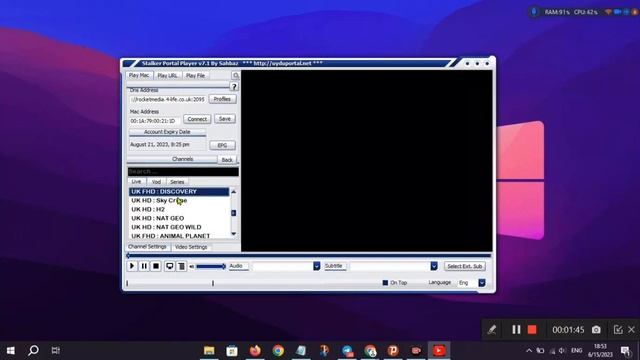Viewport: 640px width, 360px height.
Task: Toggle fullscreen with the monitor icon
Action: 169,266
